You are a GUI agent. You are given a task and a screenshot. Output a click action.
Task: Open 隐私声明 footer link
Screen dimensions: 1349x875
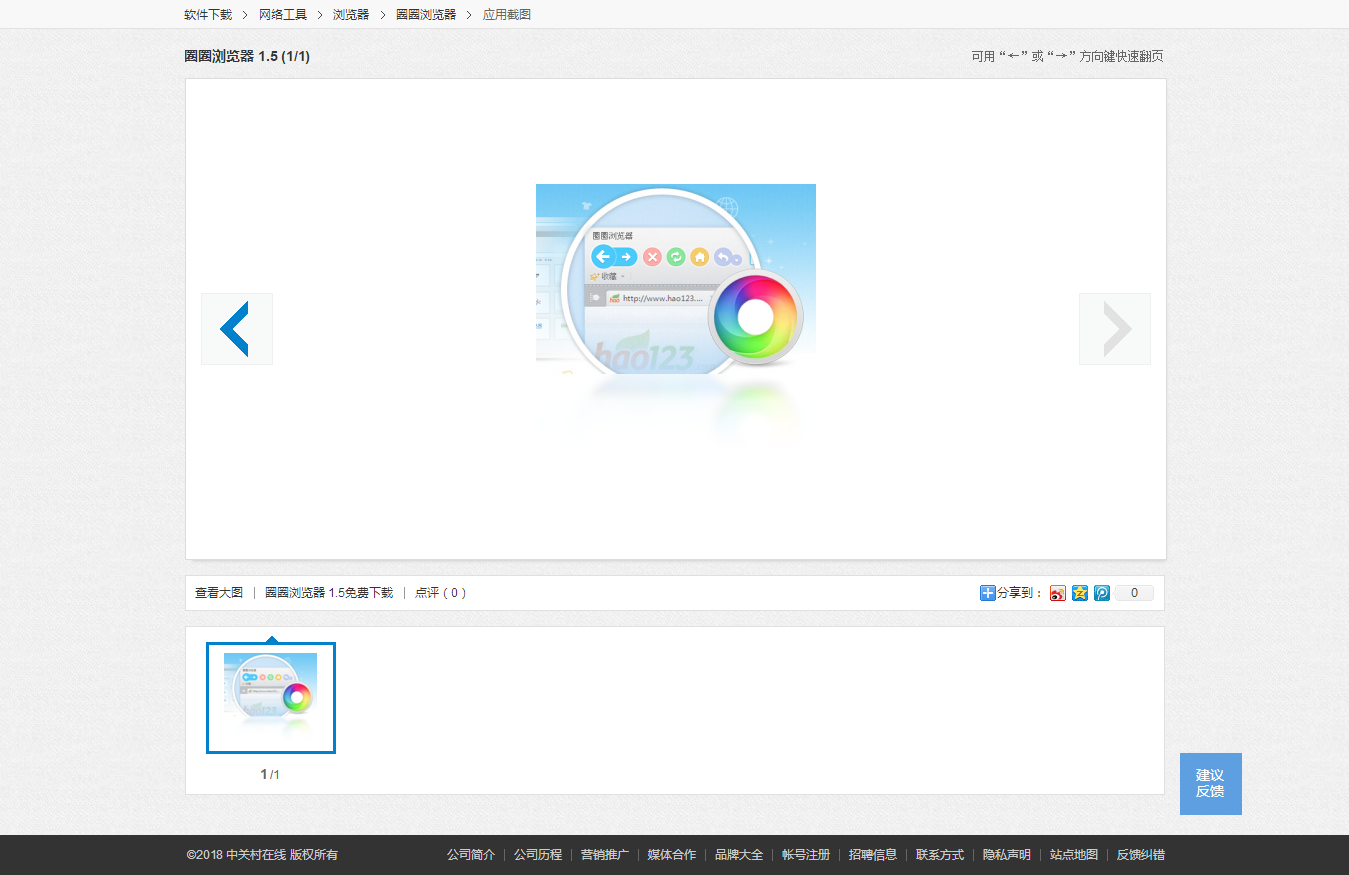point(1007,855)
